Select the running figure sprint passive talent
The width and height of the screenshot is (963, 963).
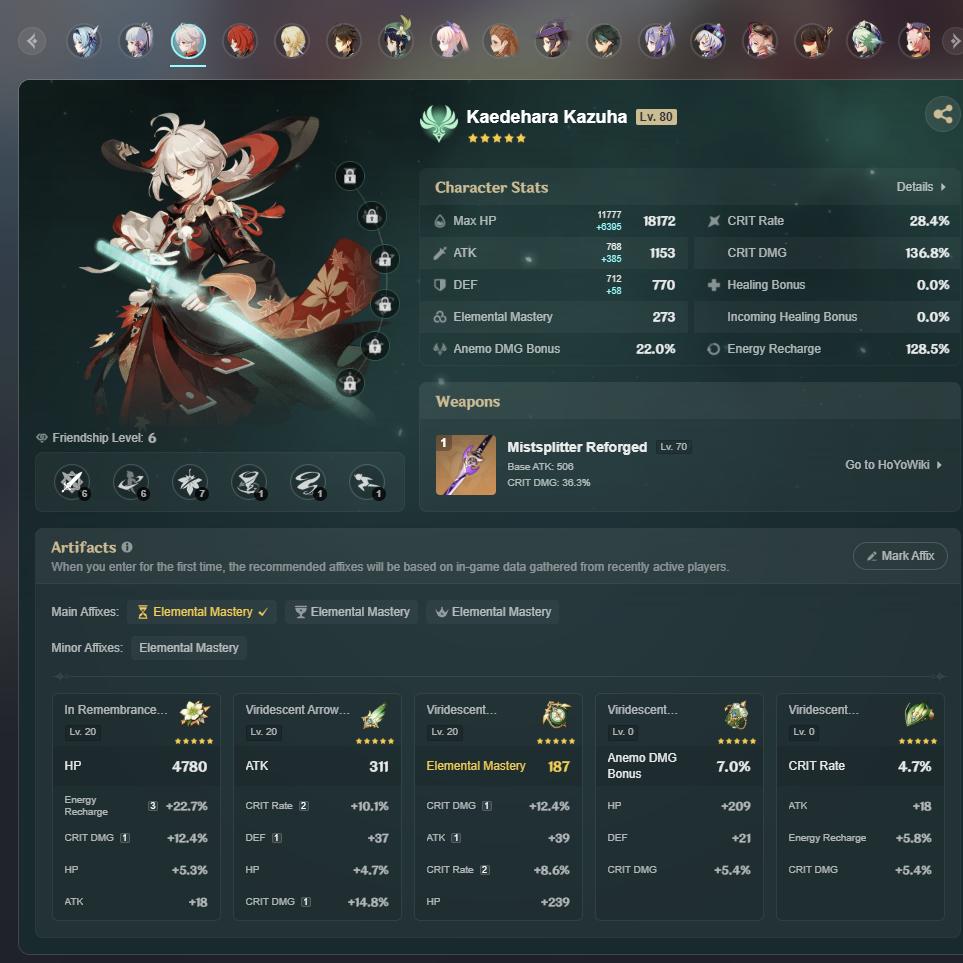[367, 482]
